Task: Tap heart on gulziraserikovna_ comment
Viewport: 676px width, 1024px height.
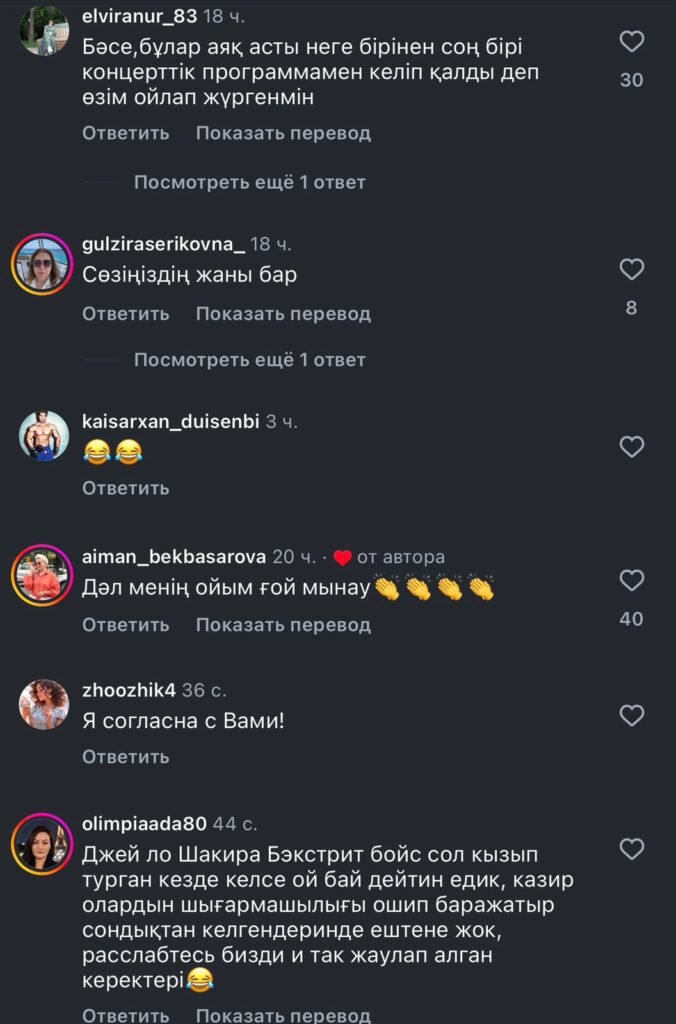Action: 632,269
